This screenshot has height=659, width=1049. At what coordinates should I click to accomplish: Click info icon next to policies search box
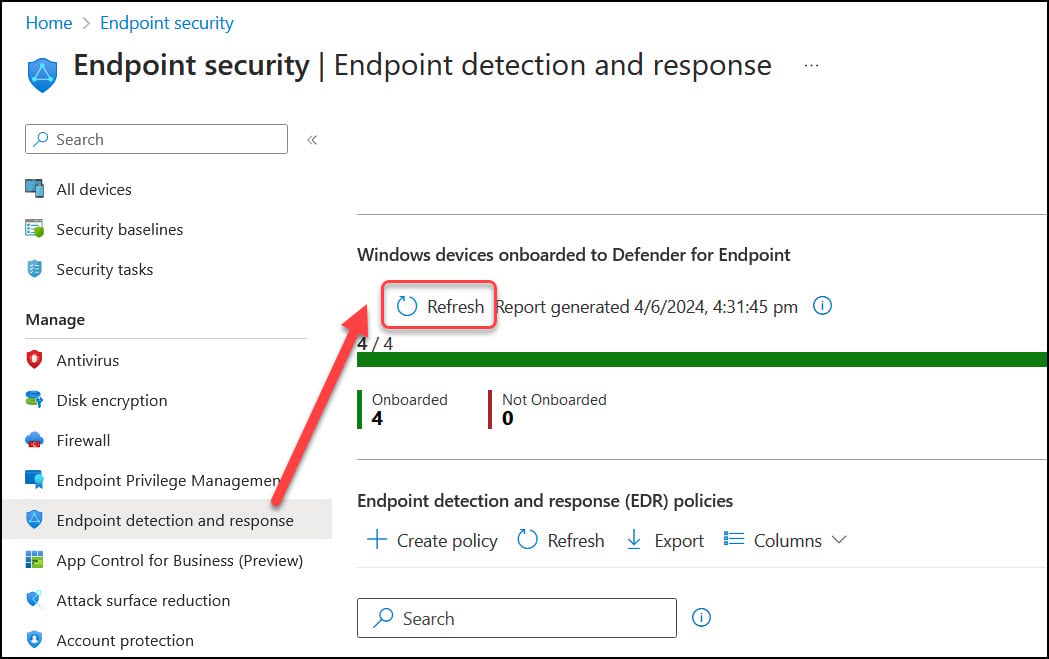pyautogui.click(x=701, y=617)
